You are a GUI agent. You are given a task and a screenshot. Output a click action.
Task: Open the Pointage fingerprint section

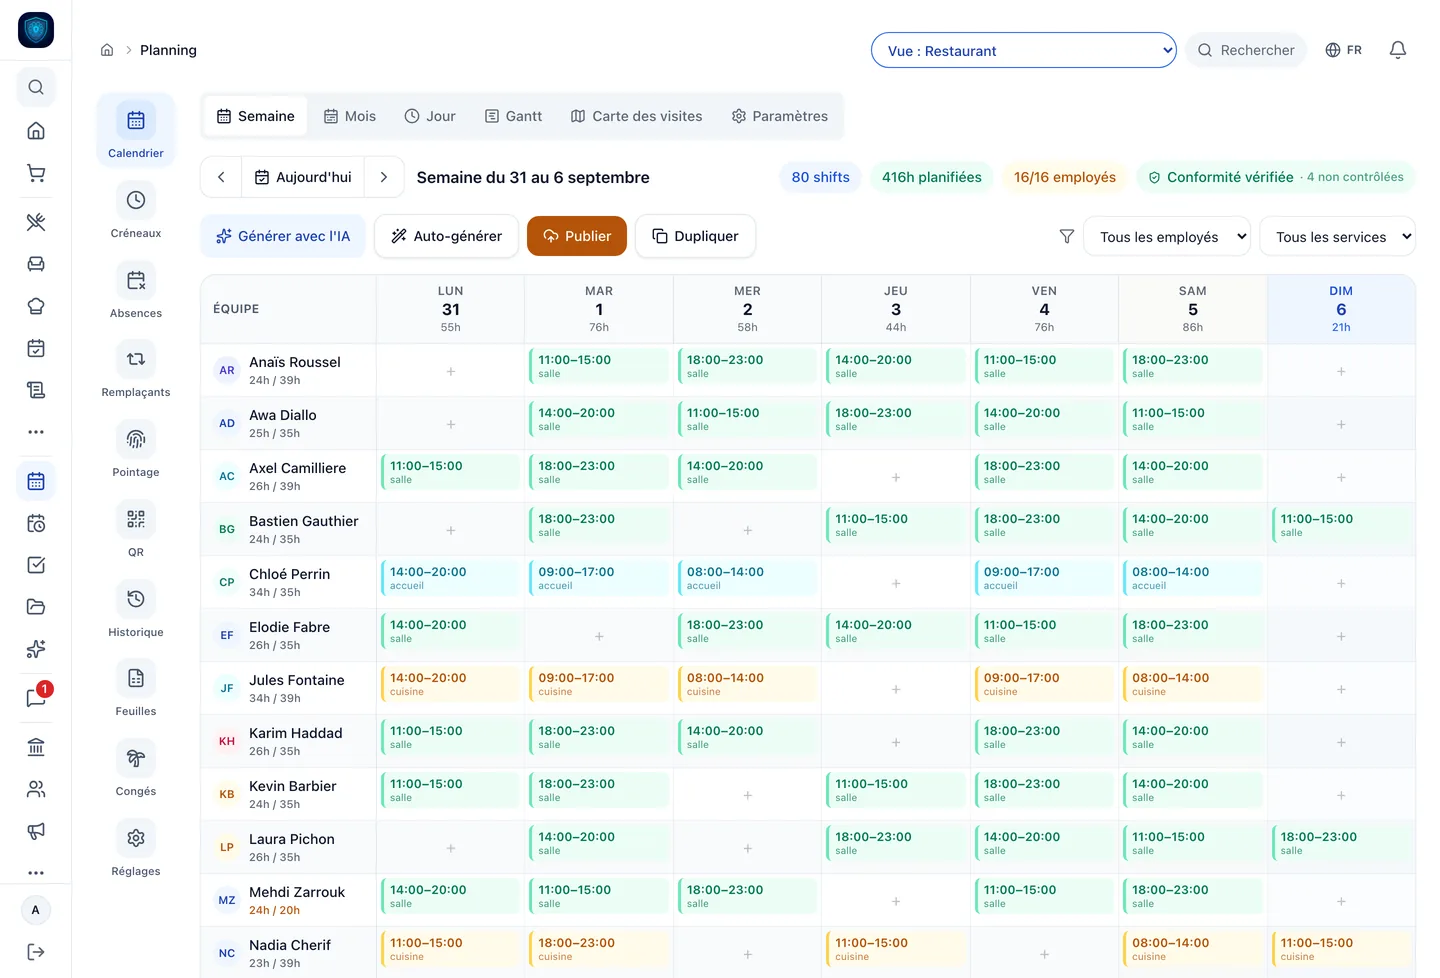136,450
